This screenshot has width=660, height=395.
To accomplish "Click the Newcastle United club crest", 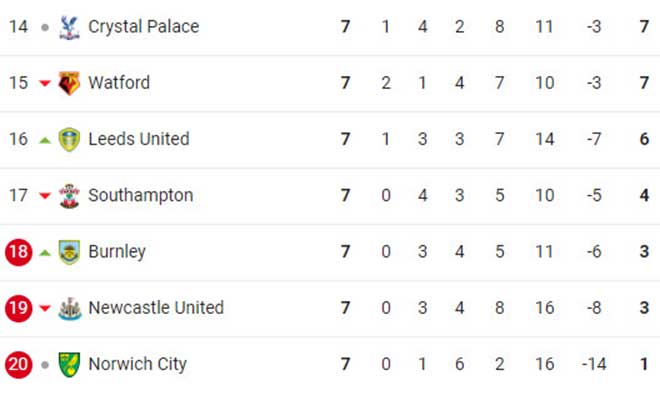I will 69,308.
